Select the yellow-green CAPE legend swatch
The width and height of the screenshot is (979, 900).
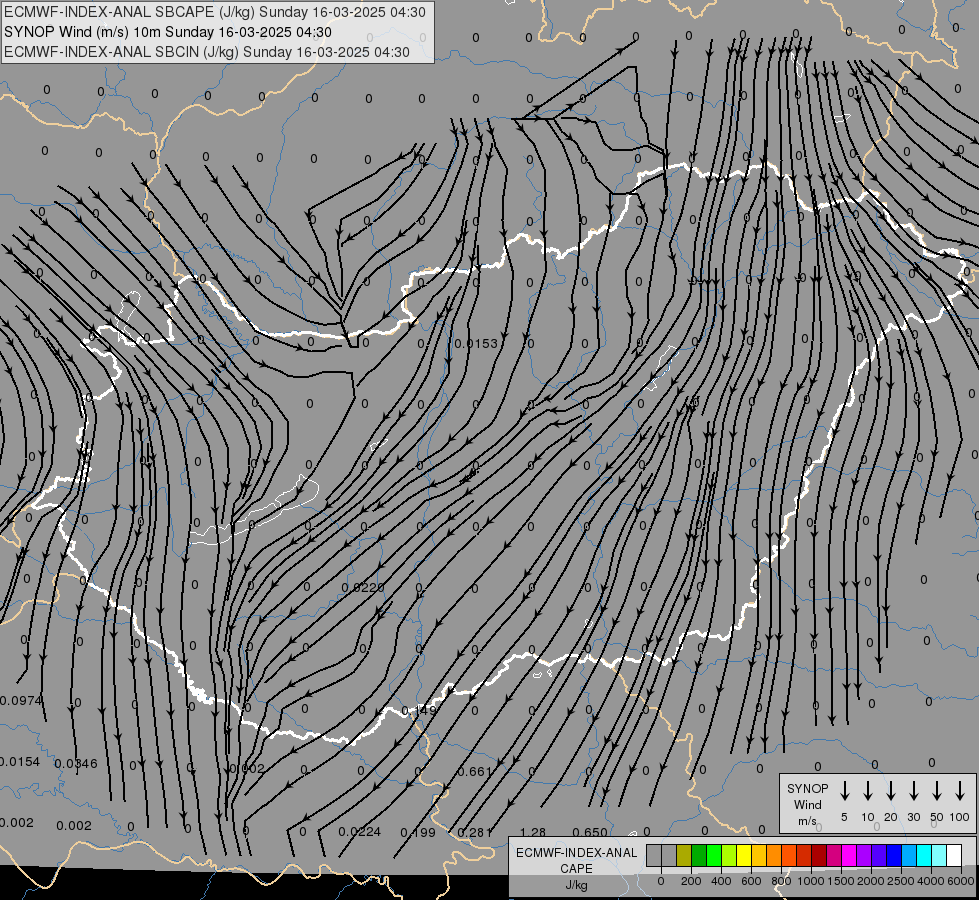click(729, 855)
